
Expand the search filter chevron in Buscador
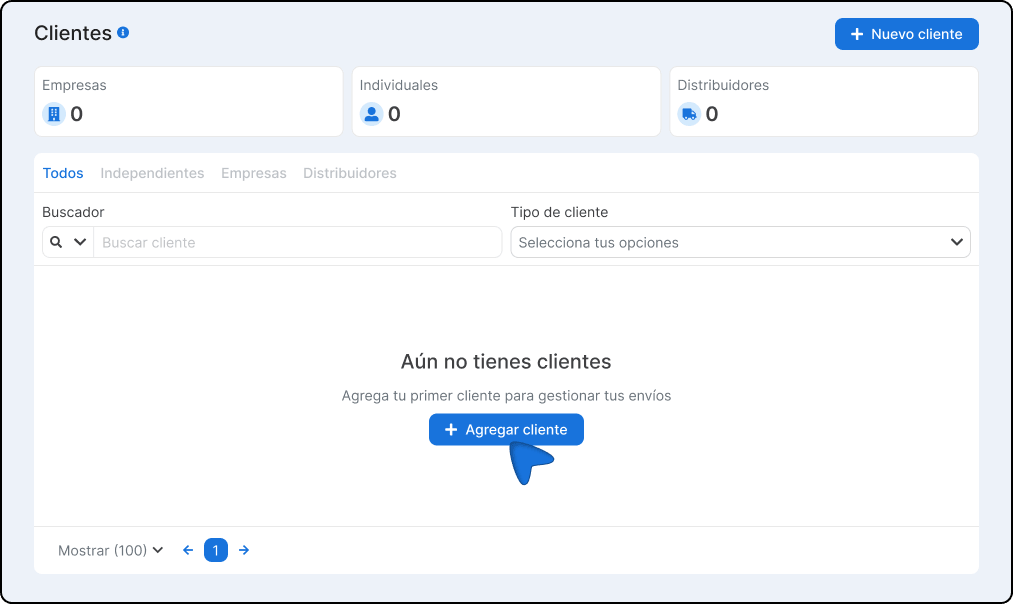coord(80,242)
